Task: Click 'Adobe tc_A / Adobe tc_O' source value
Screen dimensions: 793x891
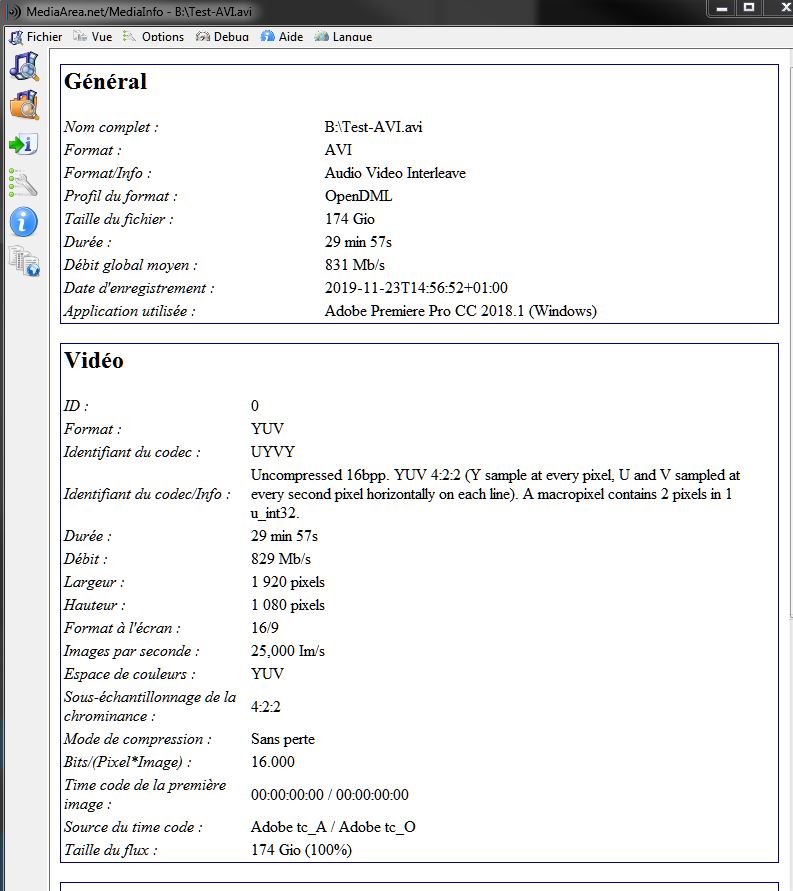Action: pos(333,827)
